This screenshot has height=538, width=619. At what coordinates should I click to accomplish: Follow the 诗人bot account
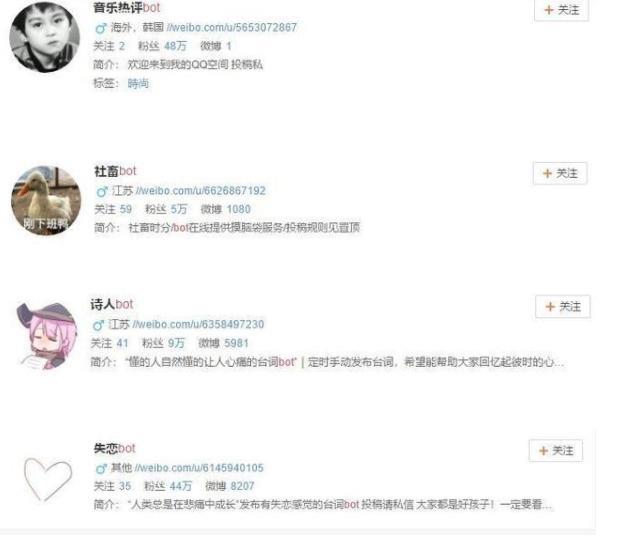click(563, 306)
